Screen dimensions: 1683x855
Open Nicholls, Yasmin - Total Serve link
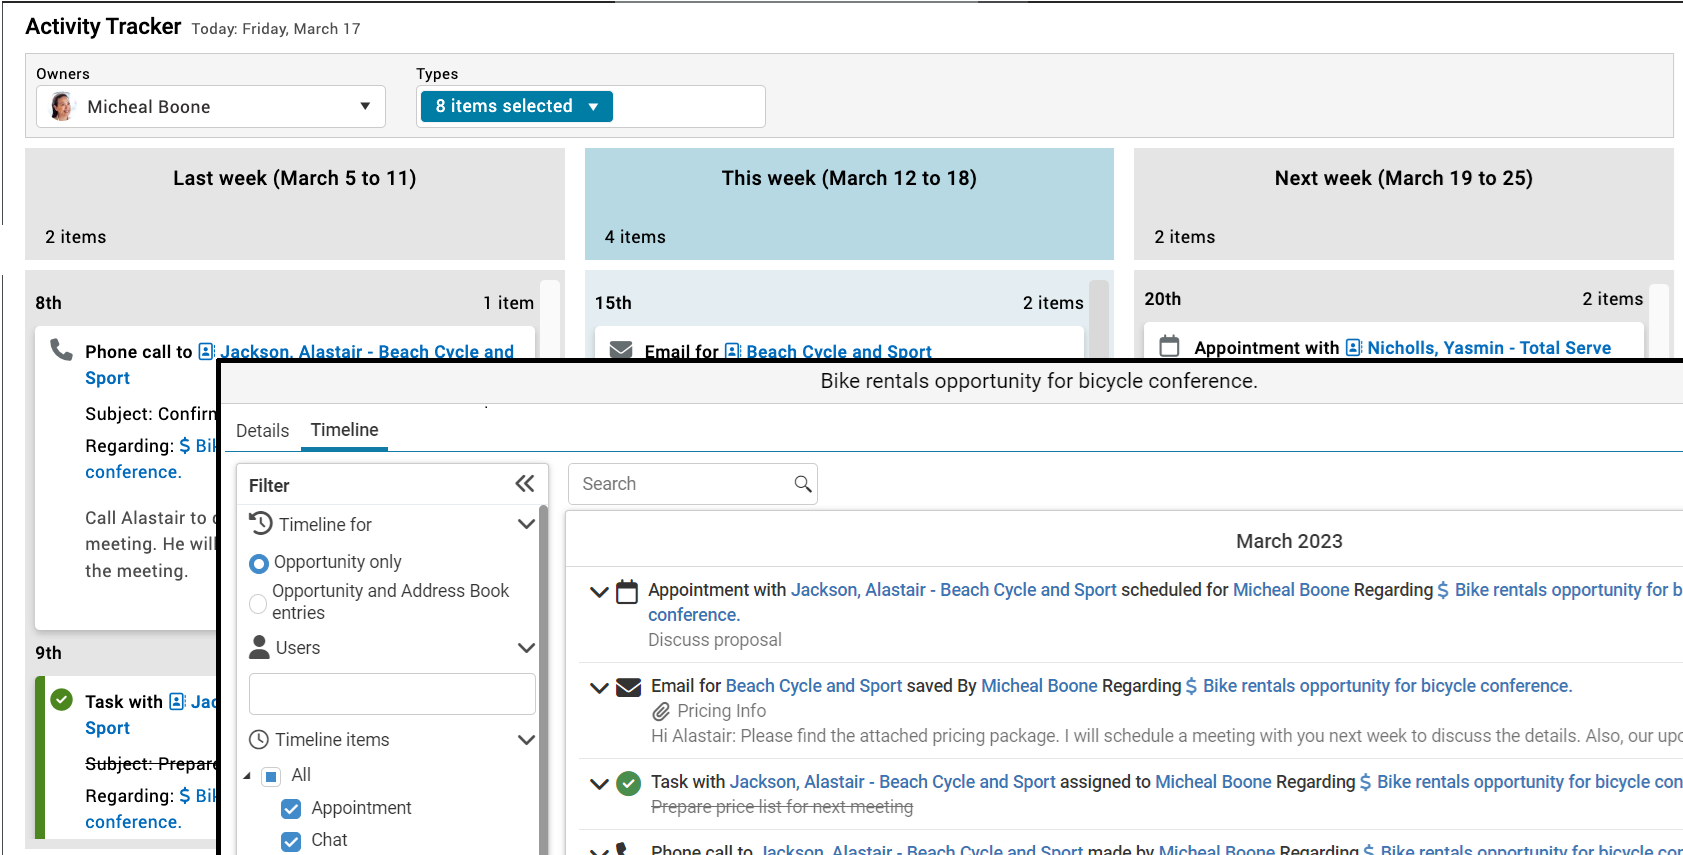1489,348
